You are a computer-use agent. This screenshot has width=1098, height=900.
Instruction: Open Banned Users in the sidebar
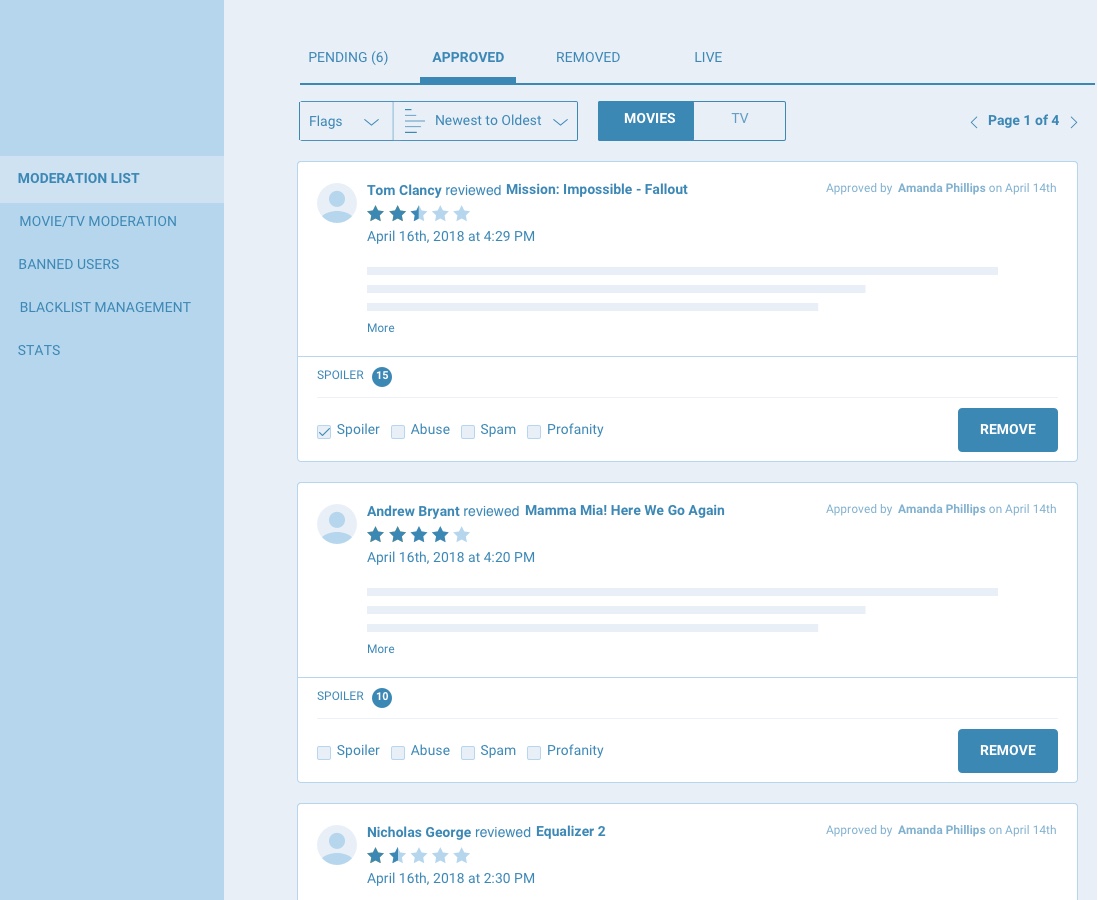(69, 265)
